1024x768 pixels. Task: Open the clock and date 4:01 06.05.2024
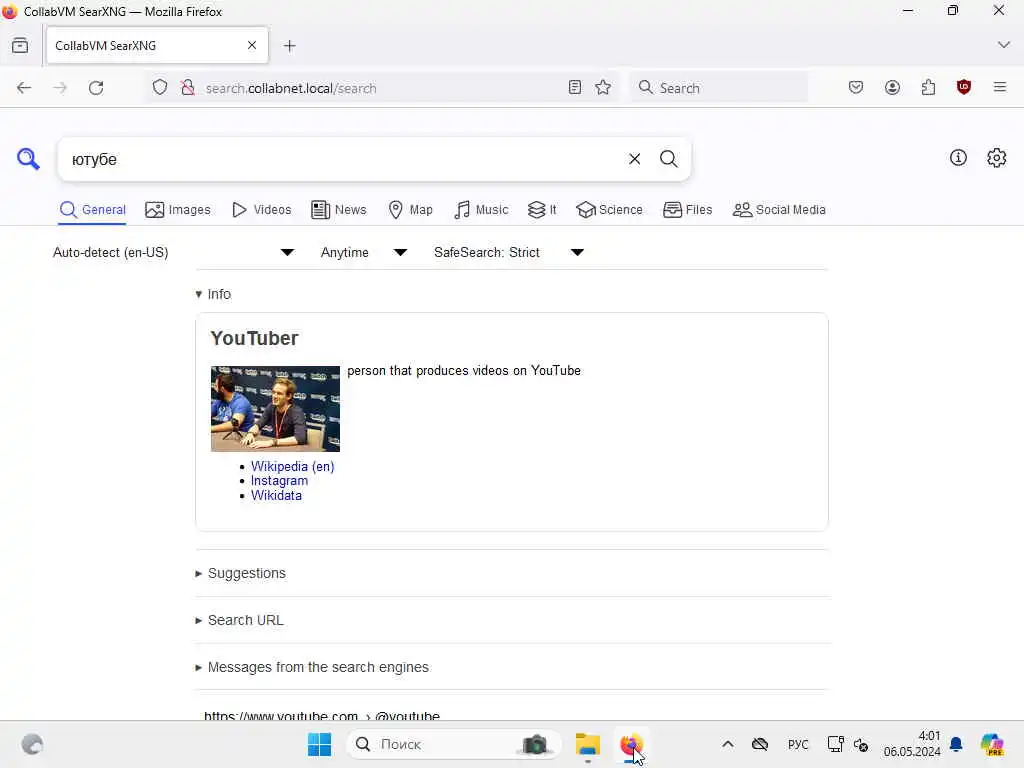[912, 744]
